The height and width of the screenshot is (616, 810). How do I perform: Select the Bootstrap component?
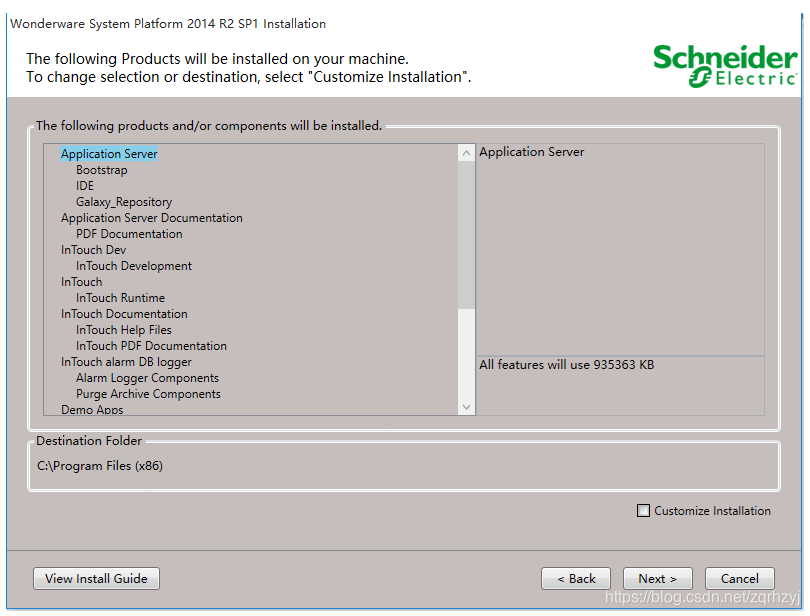[102, 170]
